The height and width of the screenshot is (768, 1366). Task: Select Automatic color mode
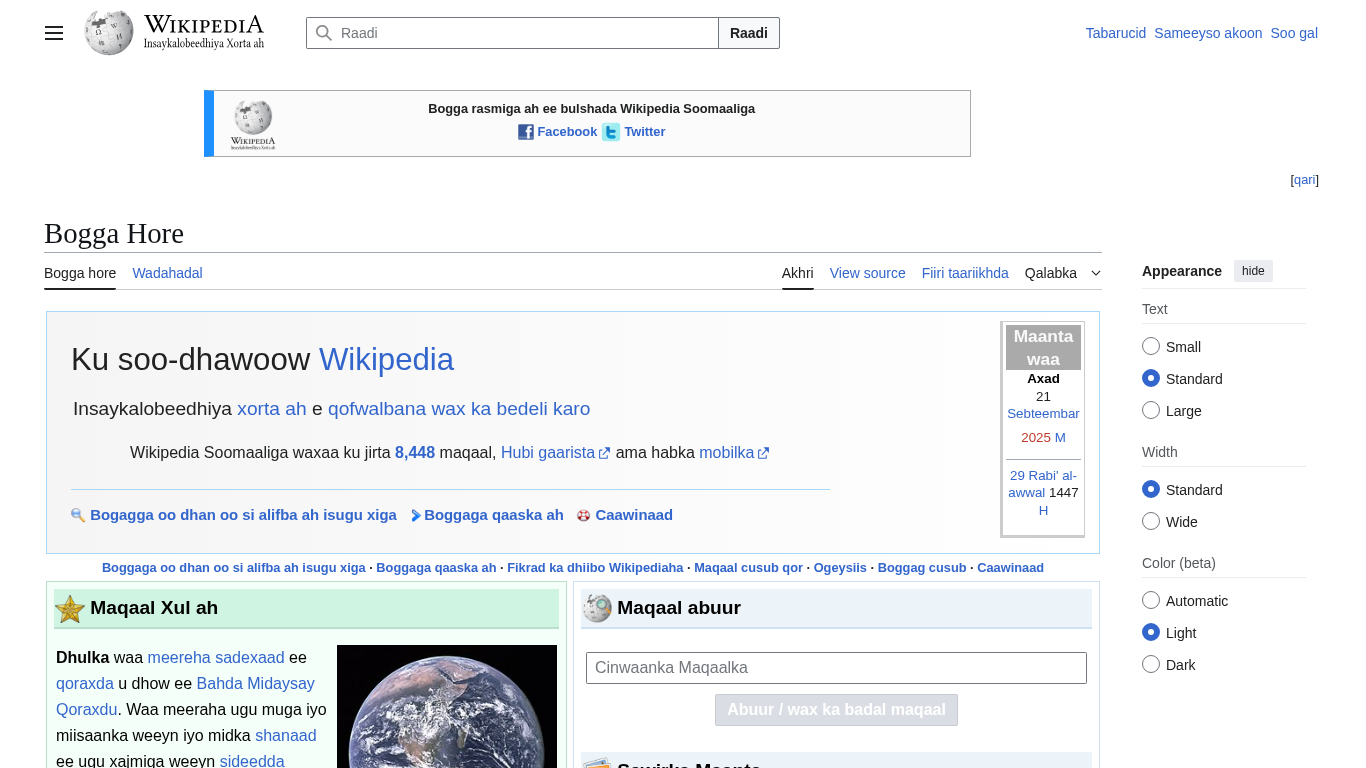click(1151, 600)
